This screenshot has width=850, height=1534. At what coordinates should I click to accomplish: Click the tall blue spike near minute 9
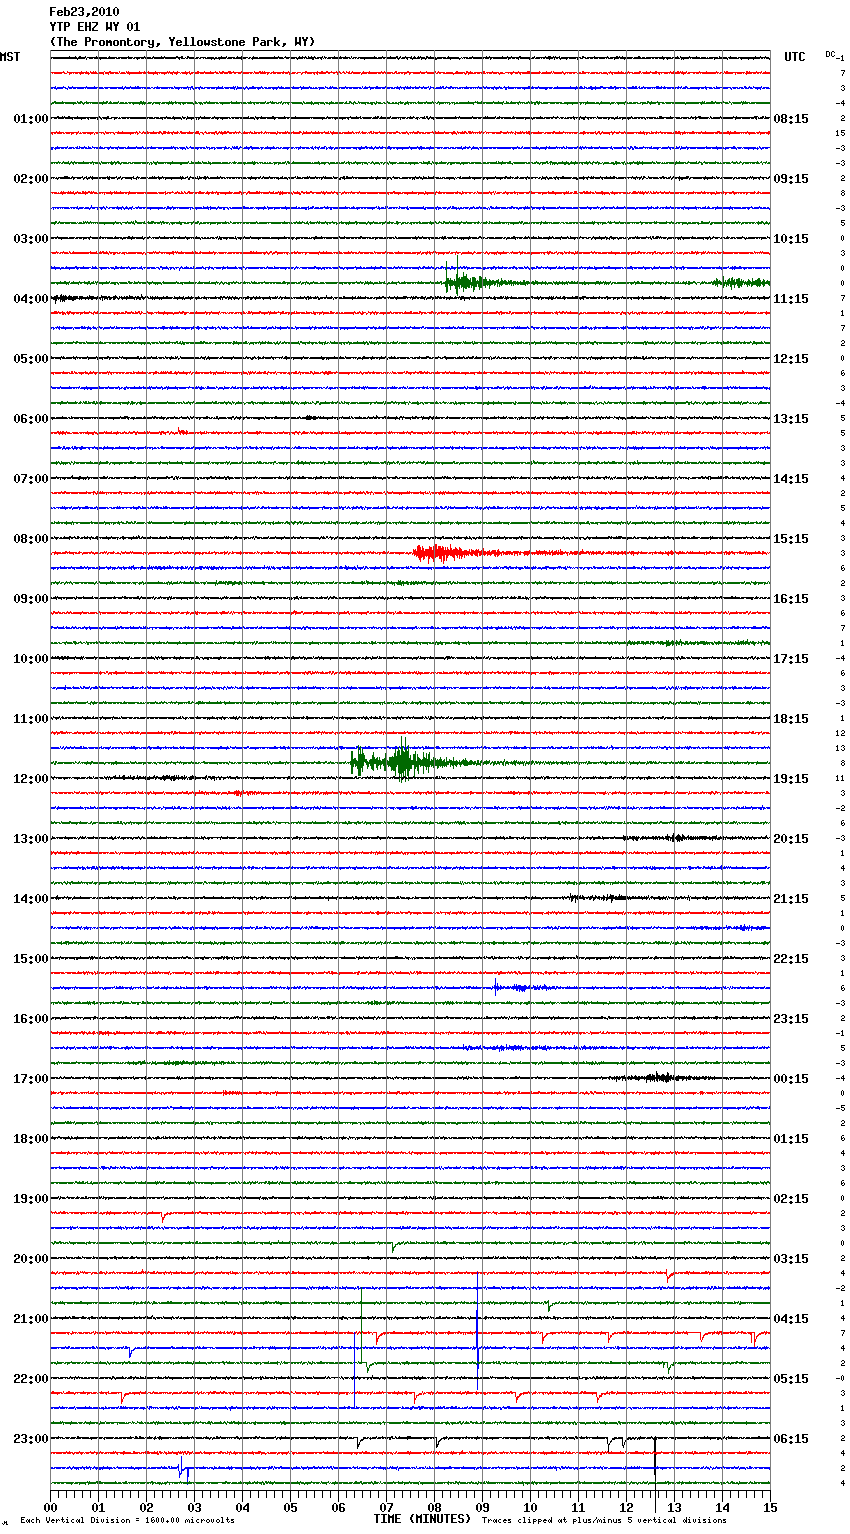pyautogui.click(x=478, y=1330)
